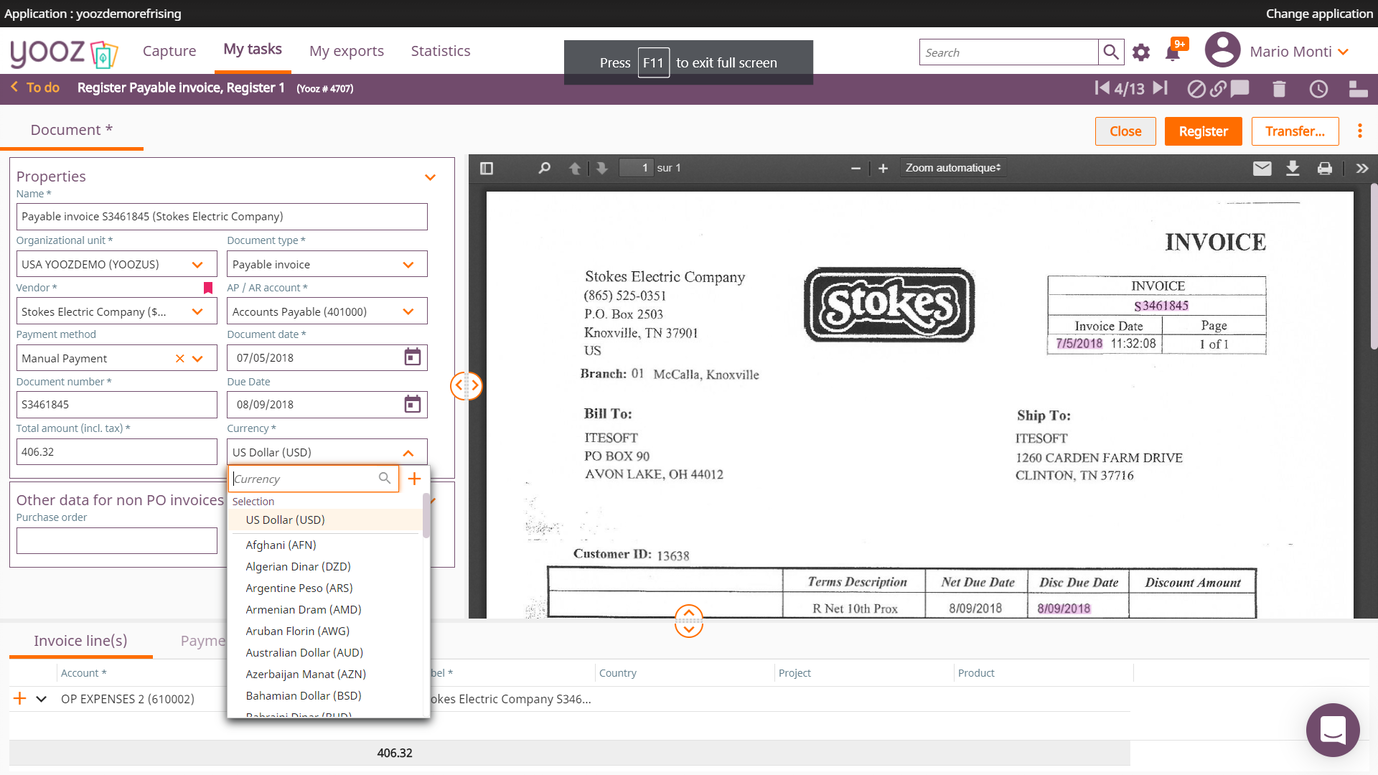Screen dimensions: 1378x775
Task: Go to first document in the queue
Action: [1102, 88]
